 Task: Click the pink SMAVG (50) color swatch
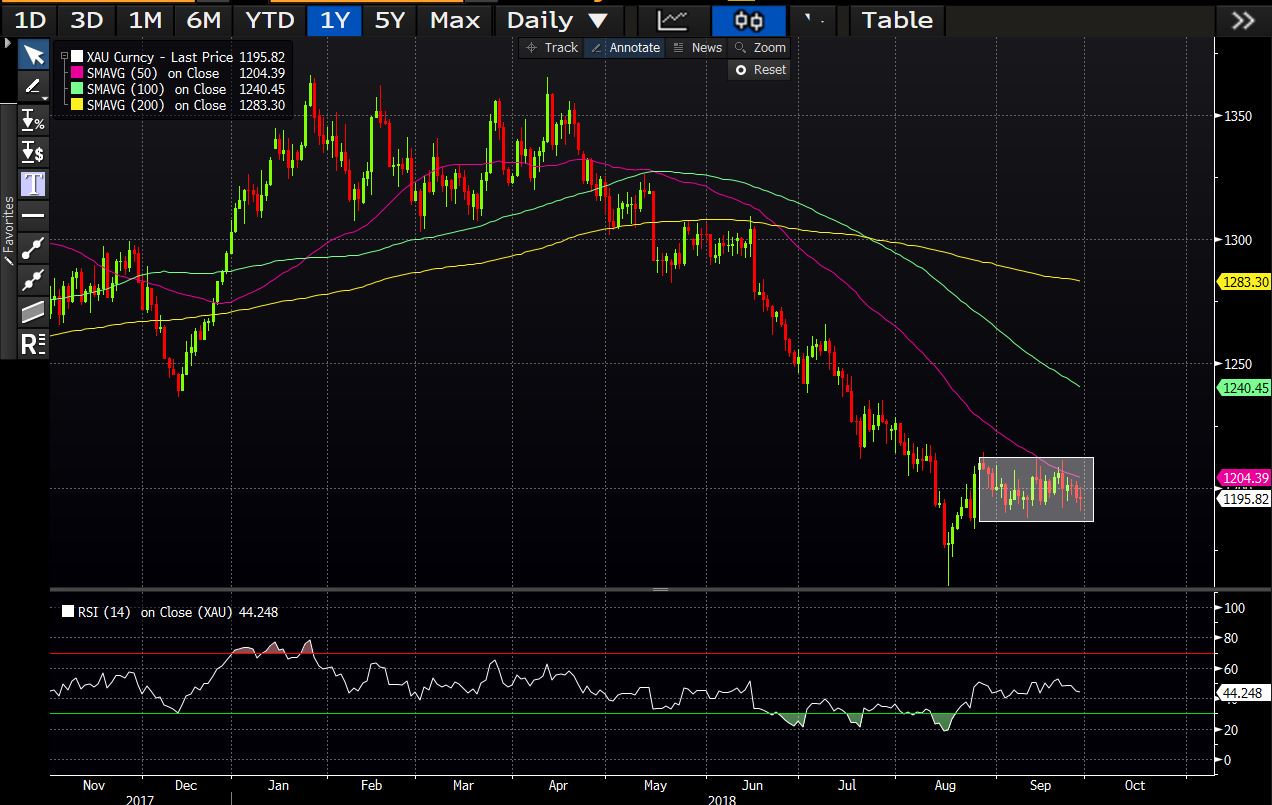point(78,73)
